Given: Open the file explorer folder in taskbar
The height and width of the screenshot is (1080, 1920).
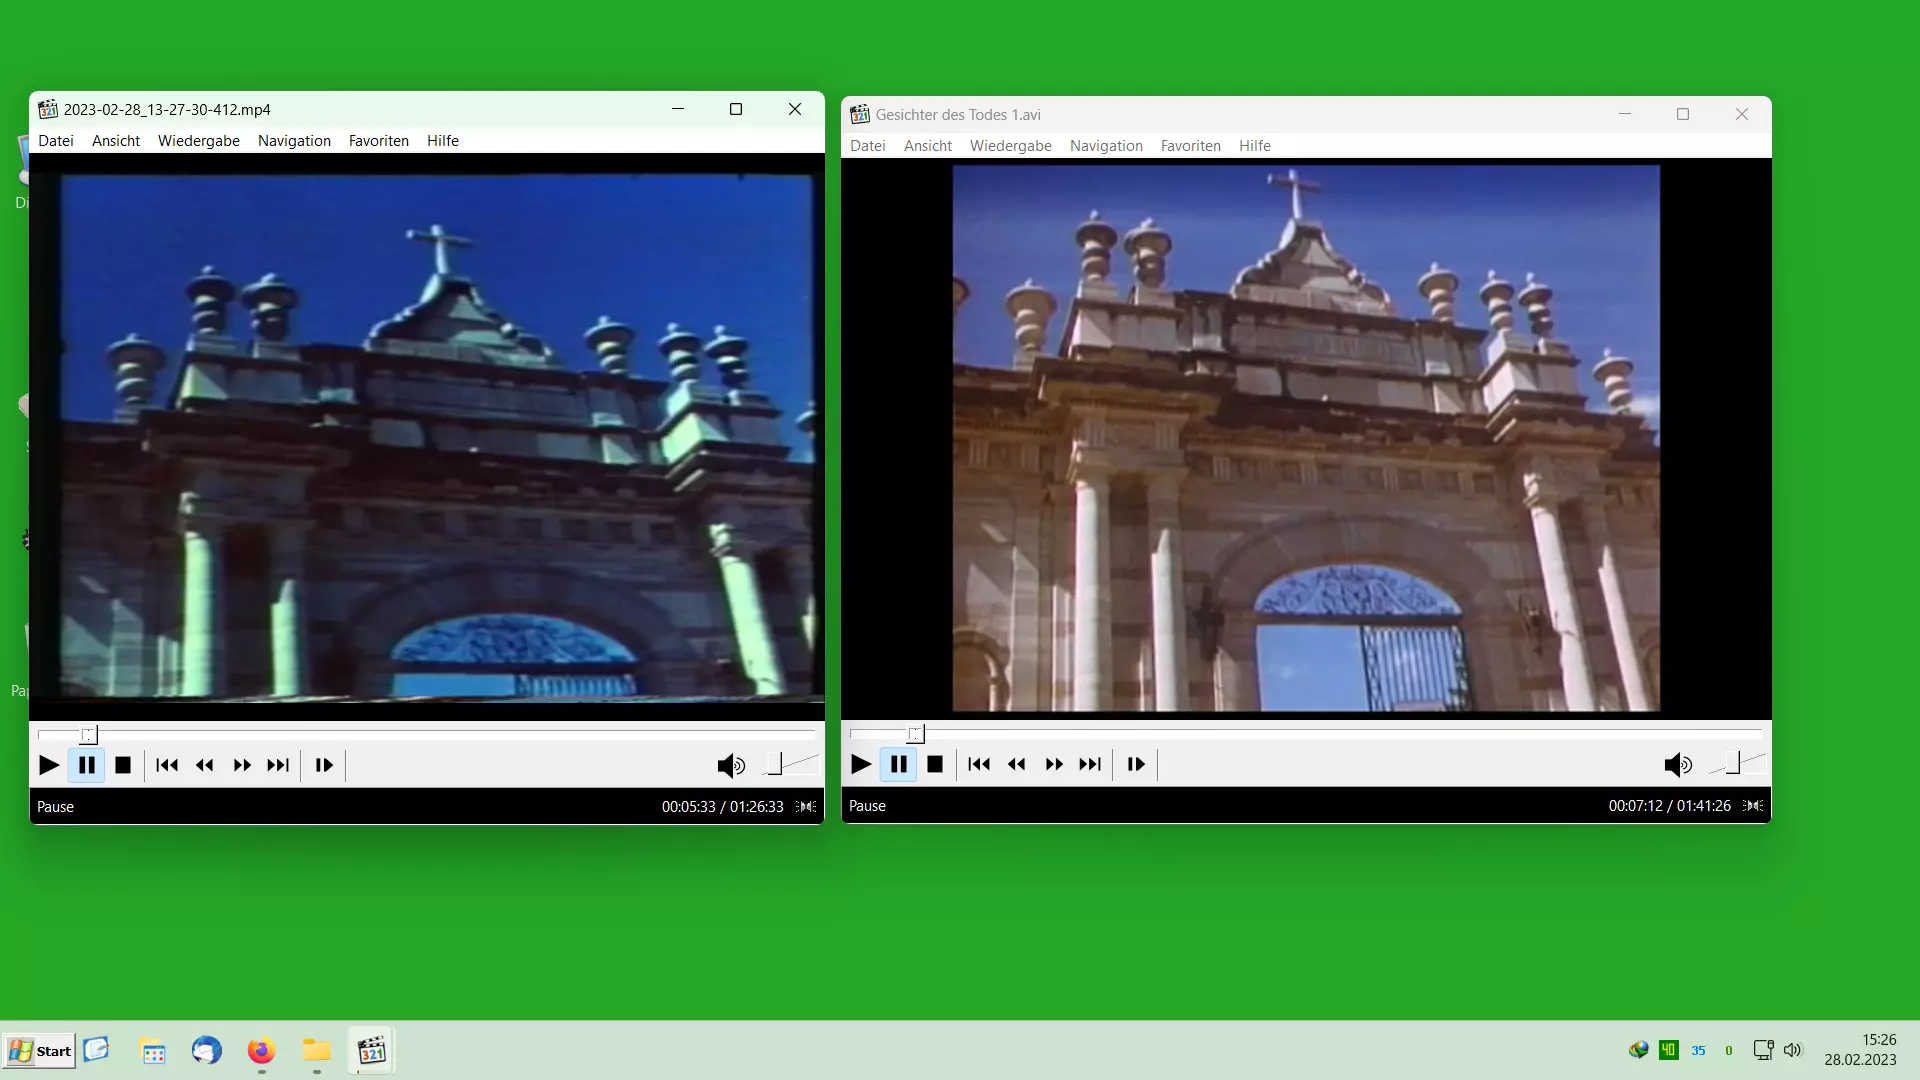Looking at the screenshot, I should pyautogui.click(x=316, y=1050).
